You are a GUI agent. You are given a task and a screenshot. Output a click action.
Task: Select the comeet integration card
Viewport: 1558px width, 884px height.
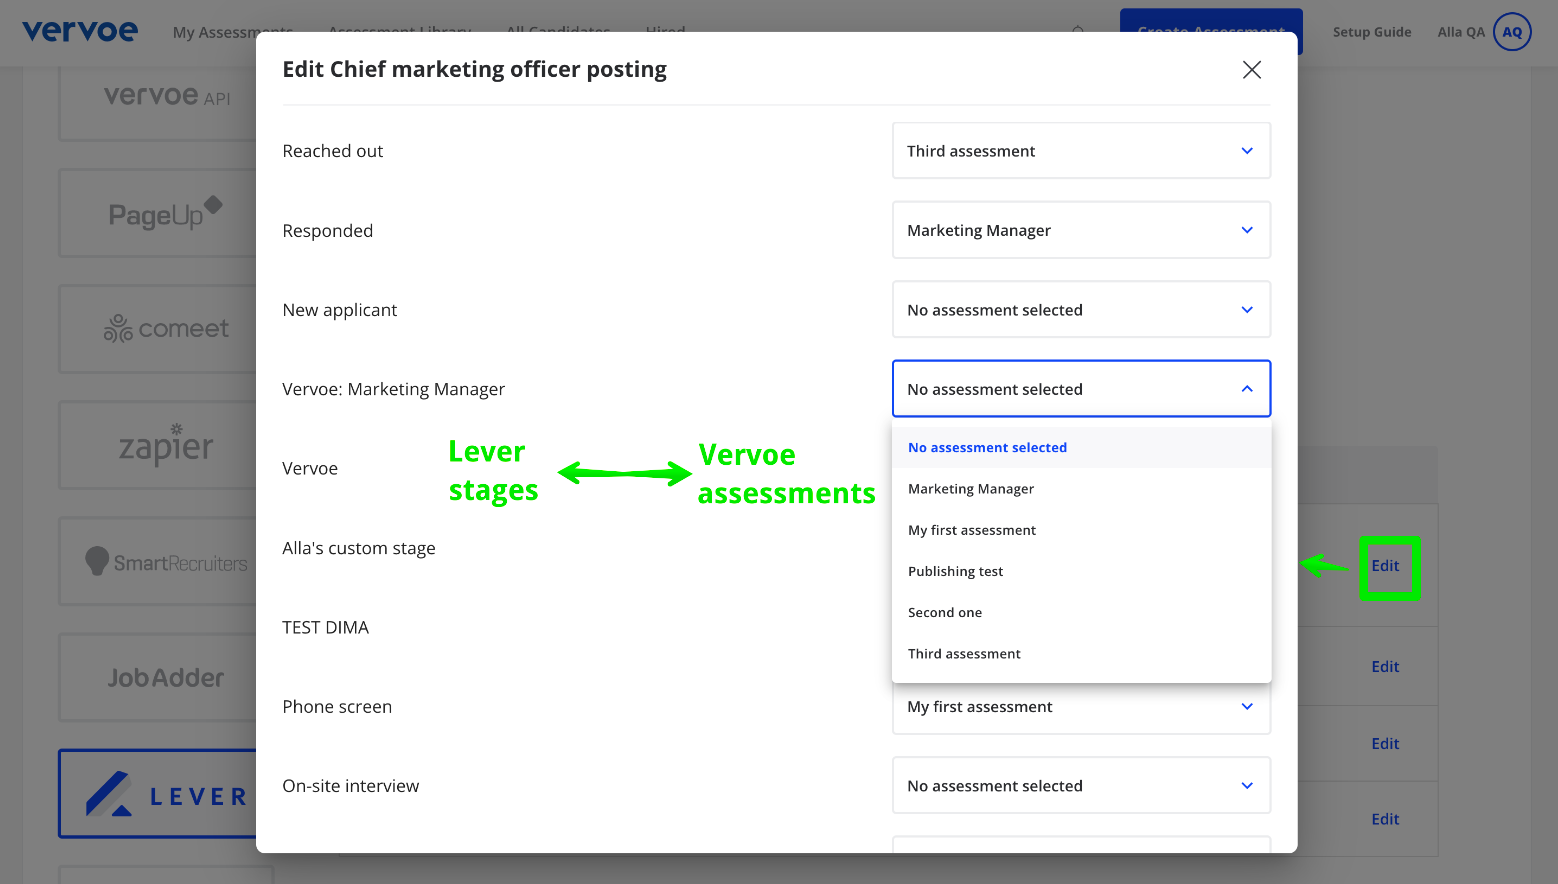coord(158,329)
